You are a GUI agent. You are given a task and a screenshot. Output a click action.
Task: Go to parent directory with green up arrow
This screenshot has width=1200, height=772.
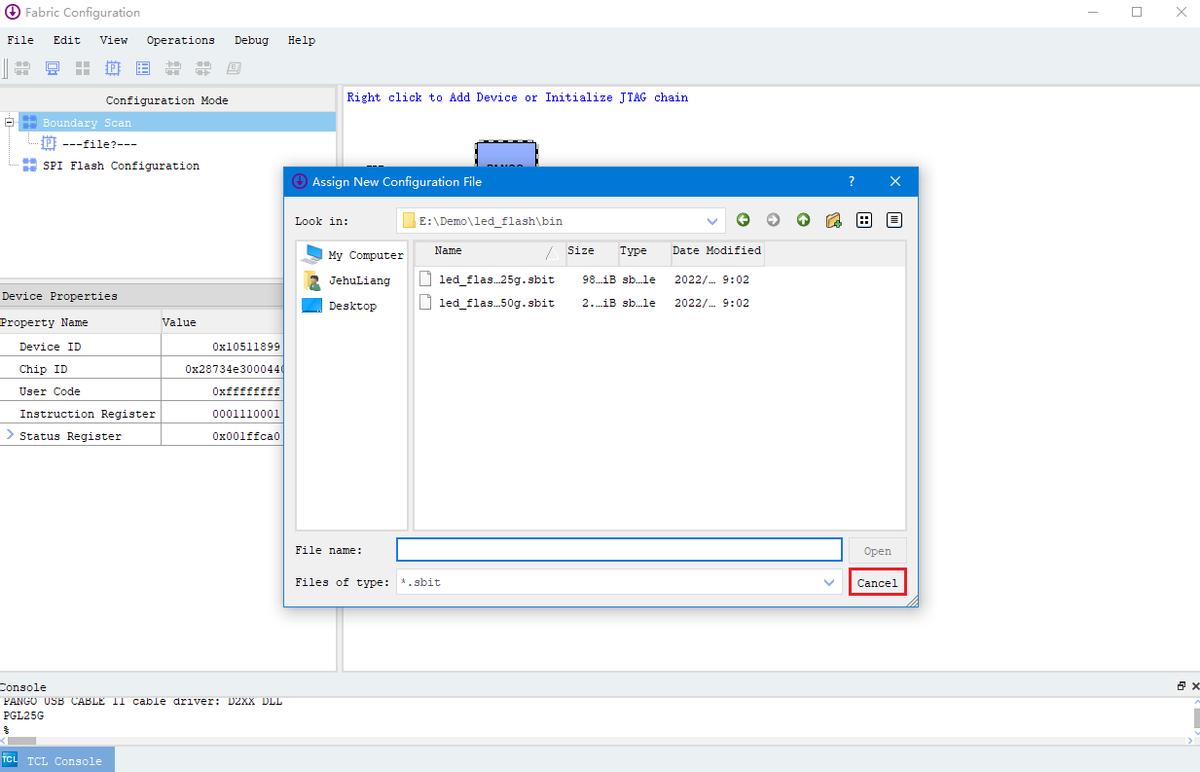[803, 220]
